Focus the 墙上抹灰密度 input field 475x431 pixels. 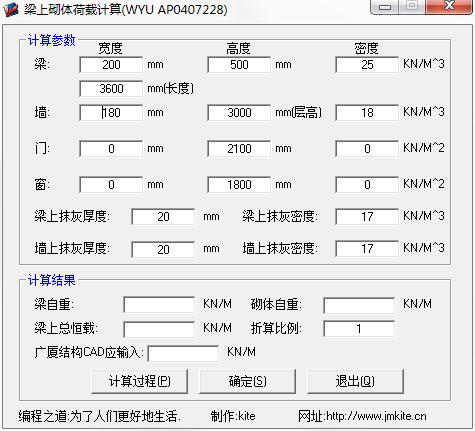[x=367, y=249]
